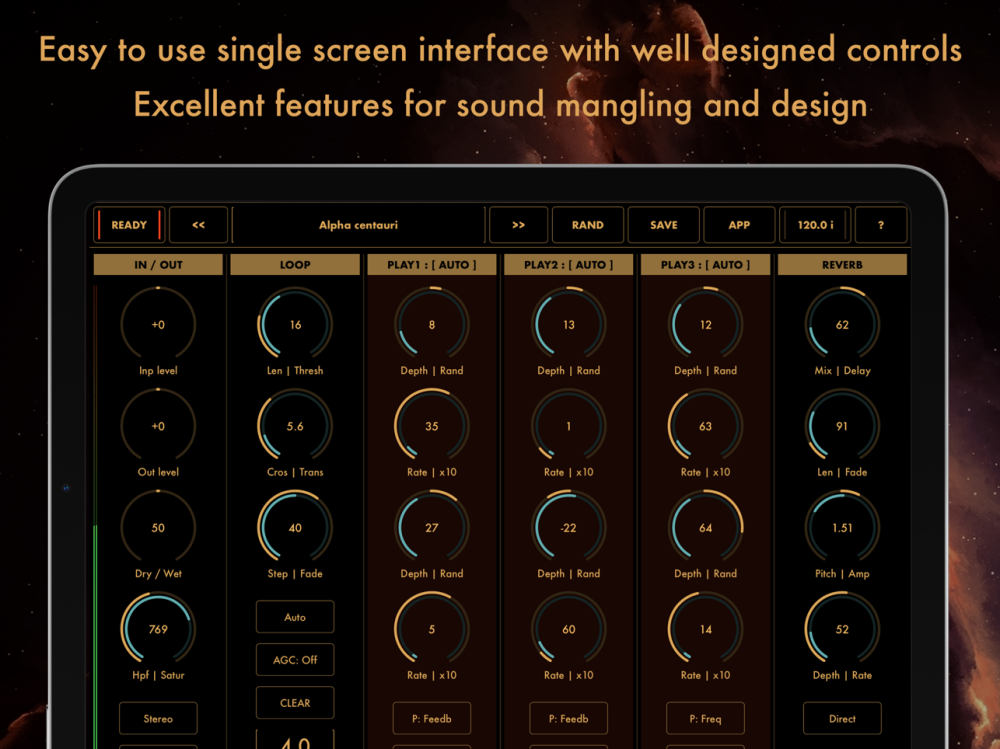Click Reverb Mix | Delay knob showing 62
Image resolution: width=1000 pixels, height=749 pixels.
coord(842,325)
